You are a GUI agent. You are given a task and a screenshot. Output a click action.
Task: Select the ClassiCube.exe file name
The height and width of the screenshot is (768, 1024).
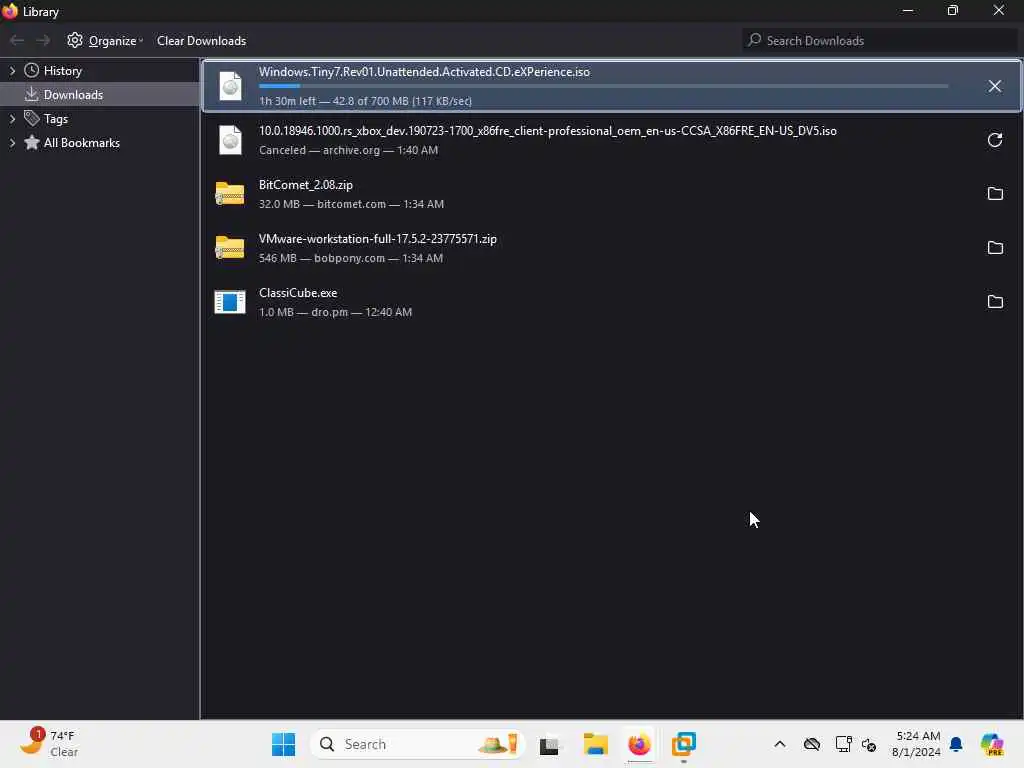298,293
